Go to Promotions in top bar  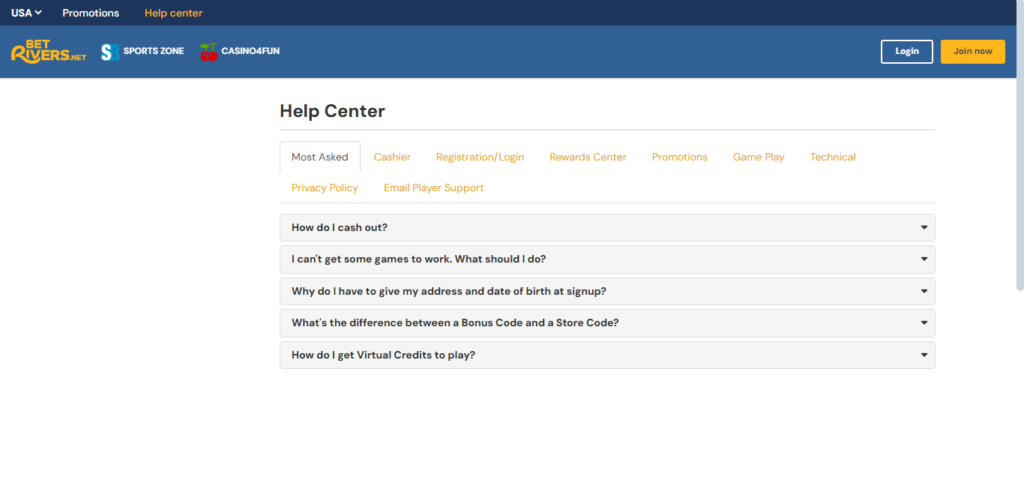click(x=91, y=13)
